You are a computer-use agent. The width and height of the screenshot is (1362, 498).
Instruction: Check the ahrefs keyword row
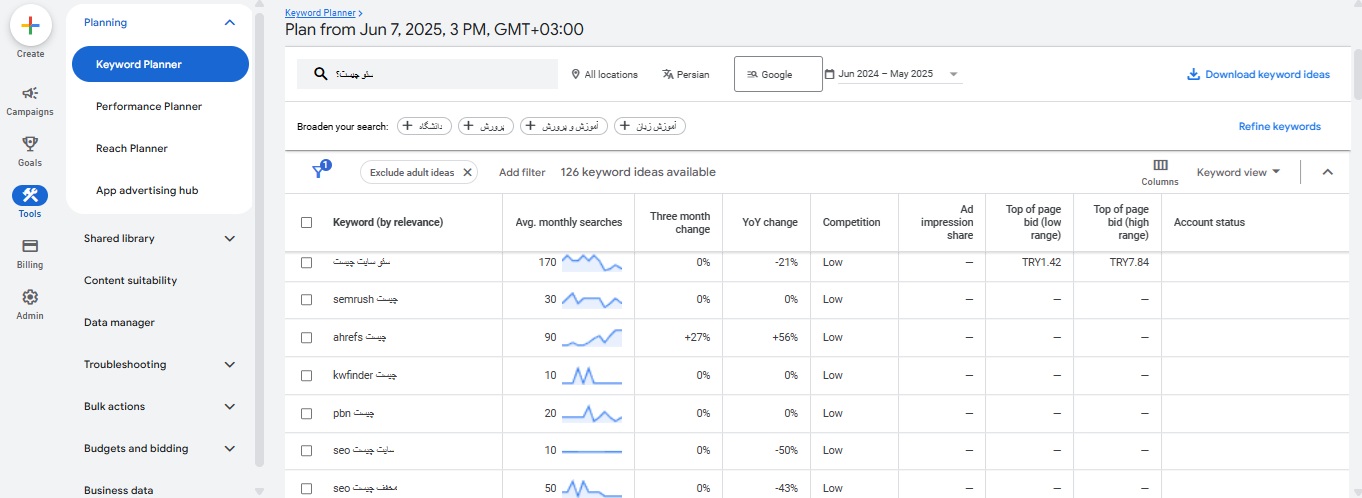[307, 337]
